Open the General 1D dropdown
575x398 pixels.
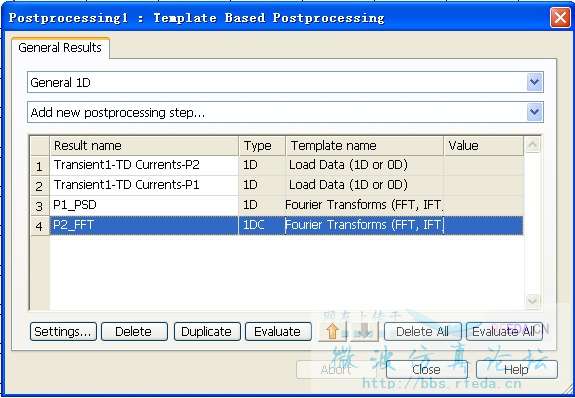[x=534, y=82]
